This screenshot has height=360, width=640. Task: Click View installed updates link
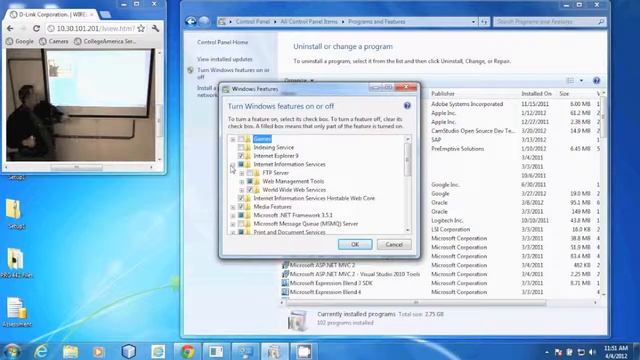pyautogui.click(x=224, y=59)
